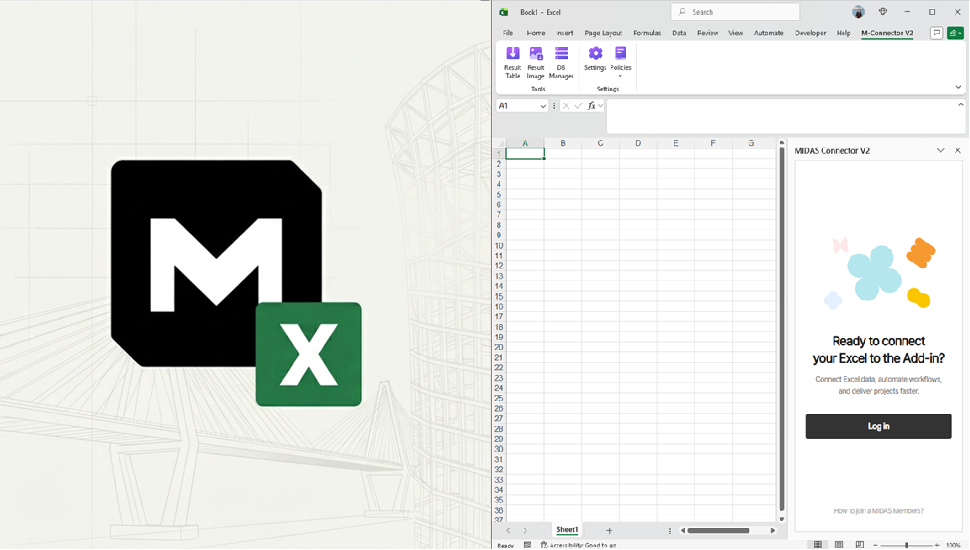Enable Page Break Preview view
Viewport: 970px width, 550px height.
(x=859, y=545)
